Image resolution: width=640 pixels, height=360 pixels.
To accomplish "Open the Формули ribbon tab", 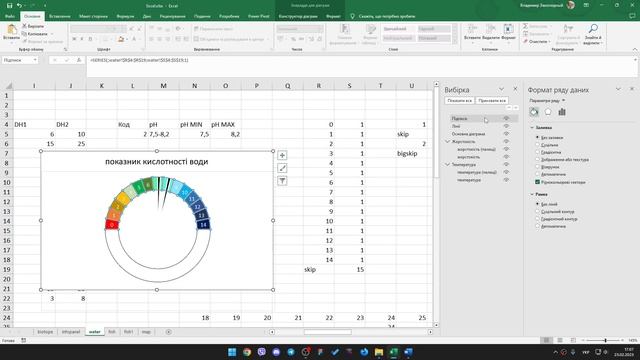I will coord(125,16).
